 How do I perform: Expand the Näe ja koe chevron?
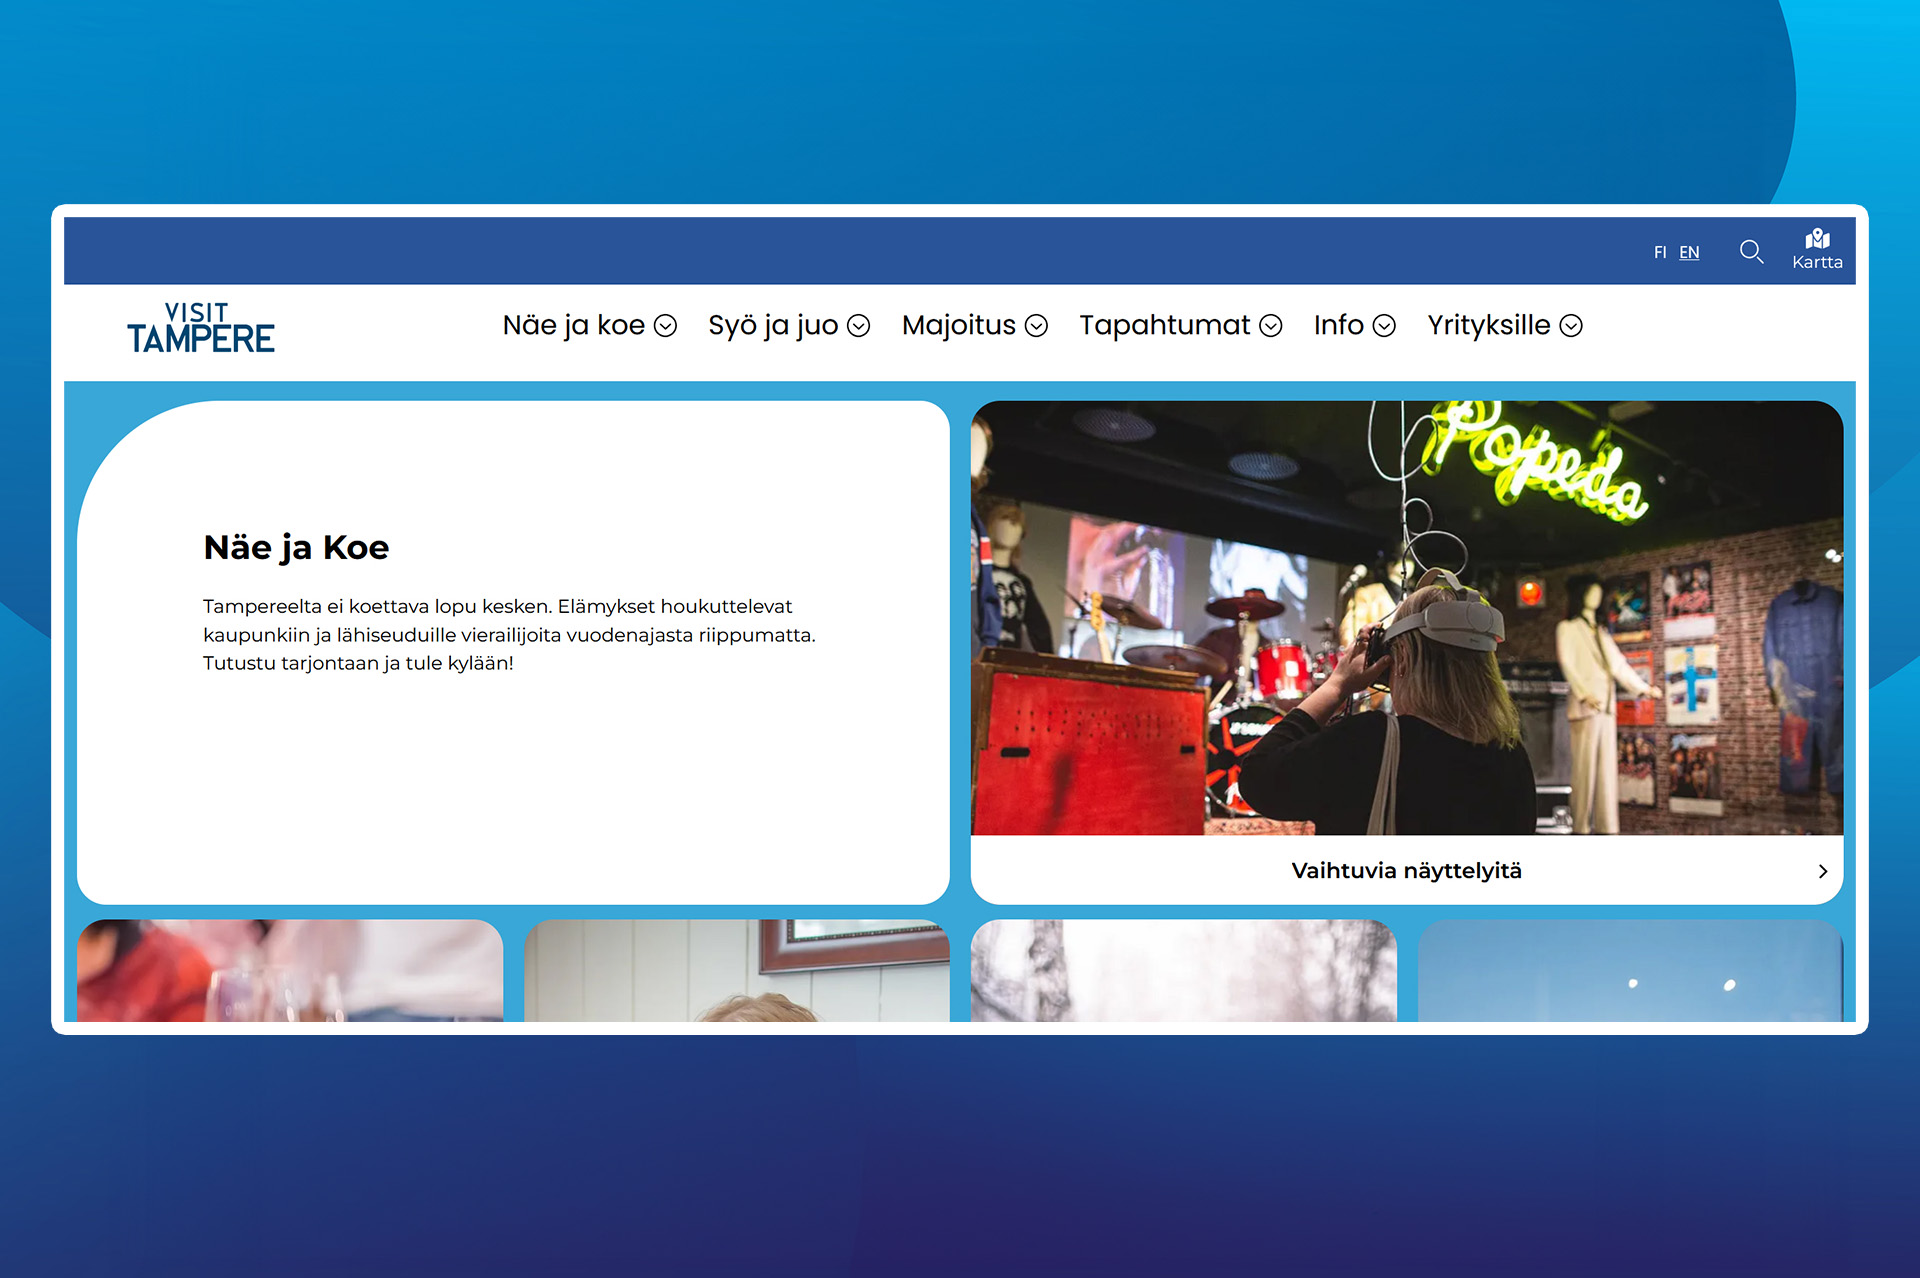666,326
